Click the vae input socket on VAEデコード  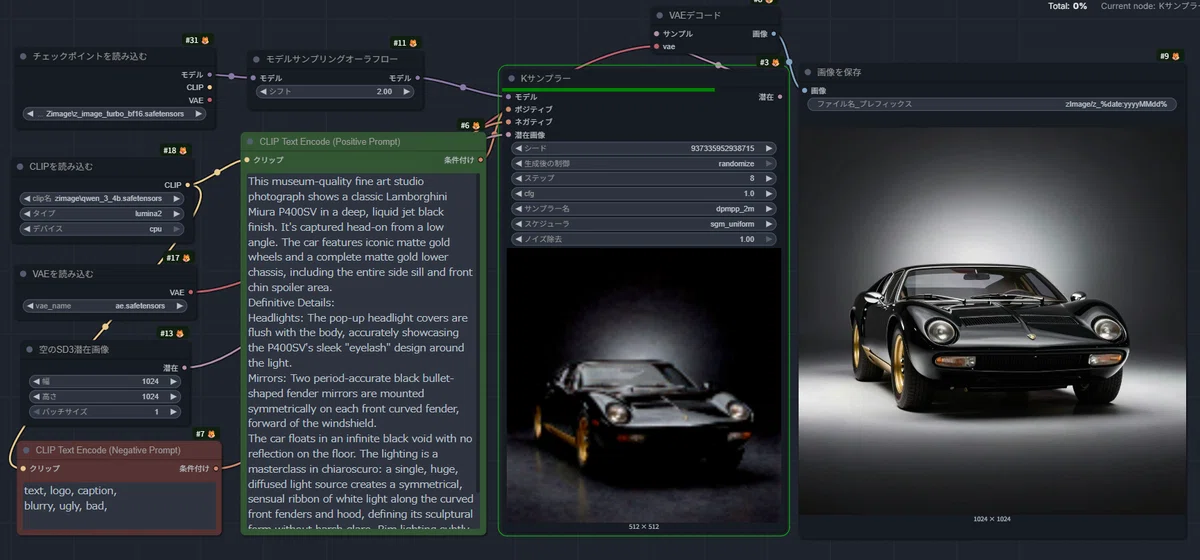pos(656,46)
